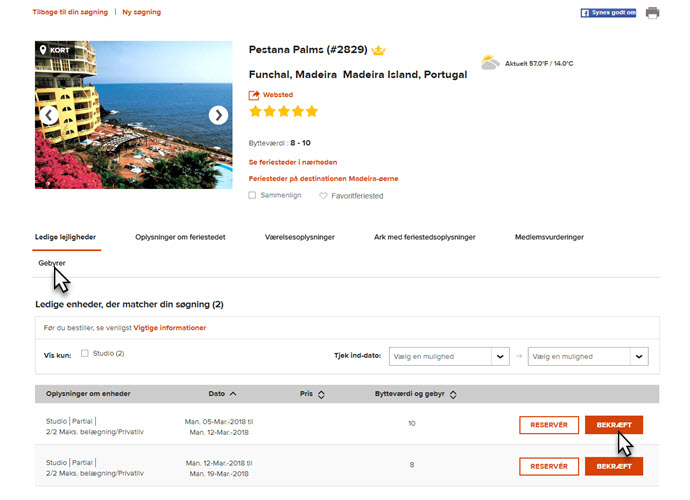Viewport: 690px width, 500px height.
Task: Click the 'Pestana Palms (#2829)' title
Action: pyautogui.click(x=308, y=50)
